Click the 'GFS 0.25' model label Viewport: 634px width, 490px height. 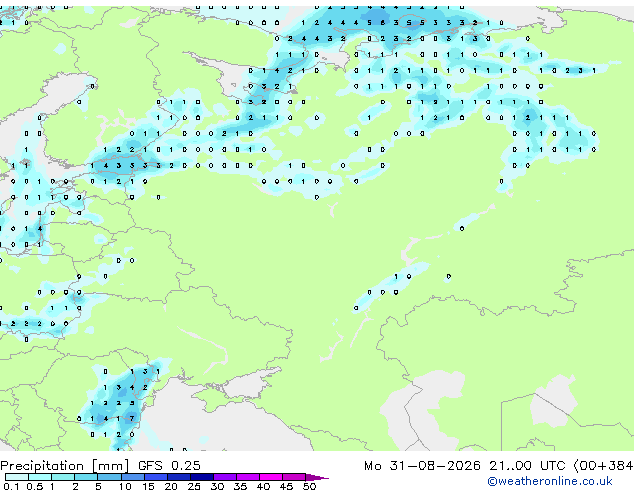click(169, 466)
